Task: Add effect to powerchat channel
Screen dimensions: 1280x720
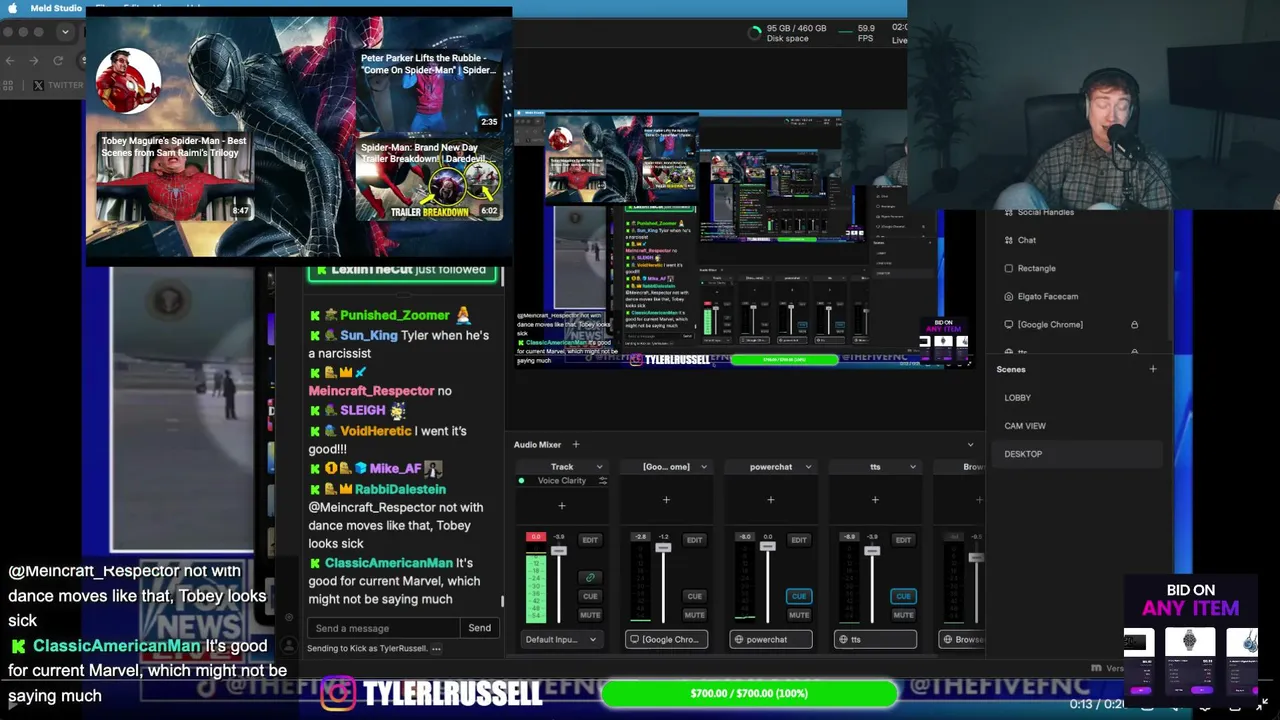Action: [771, 500]
